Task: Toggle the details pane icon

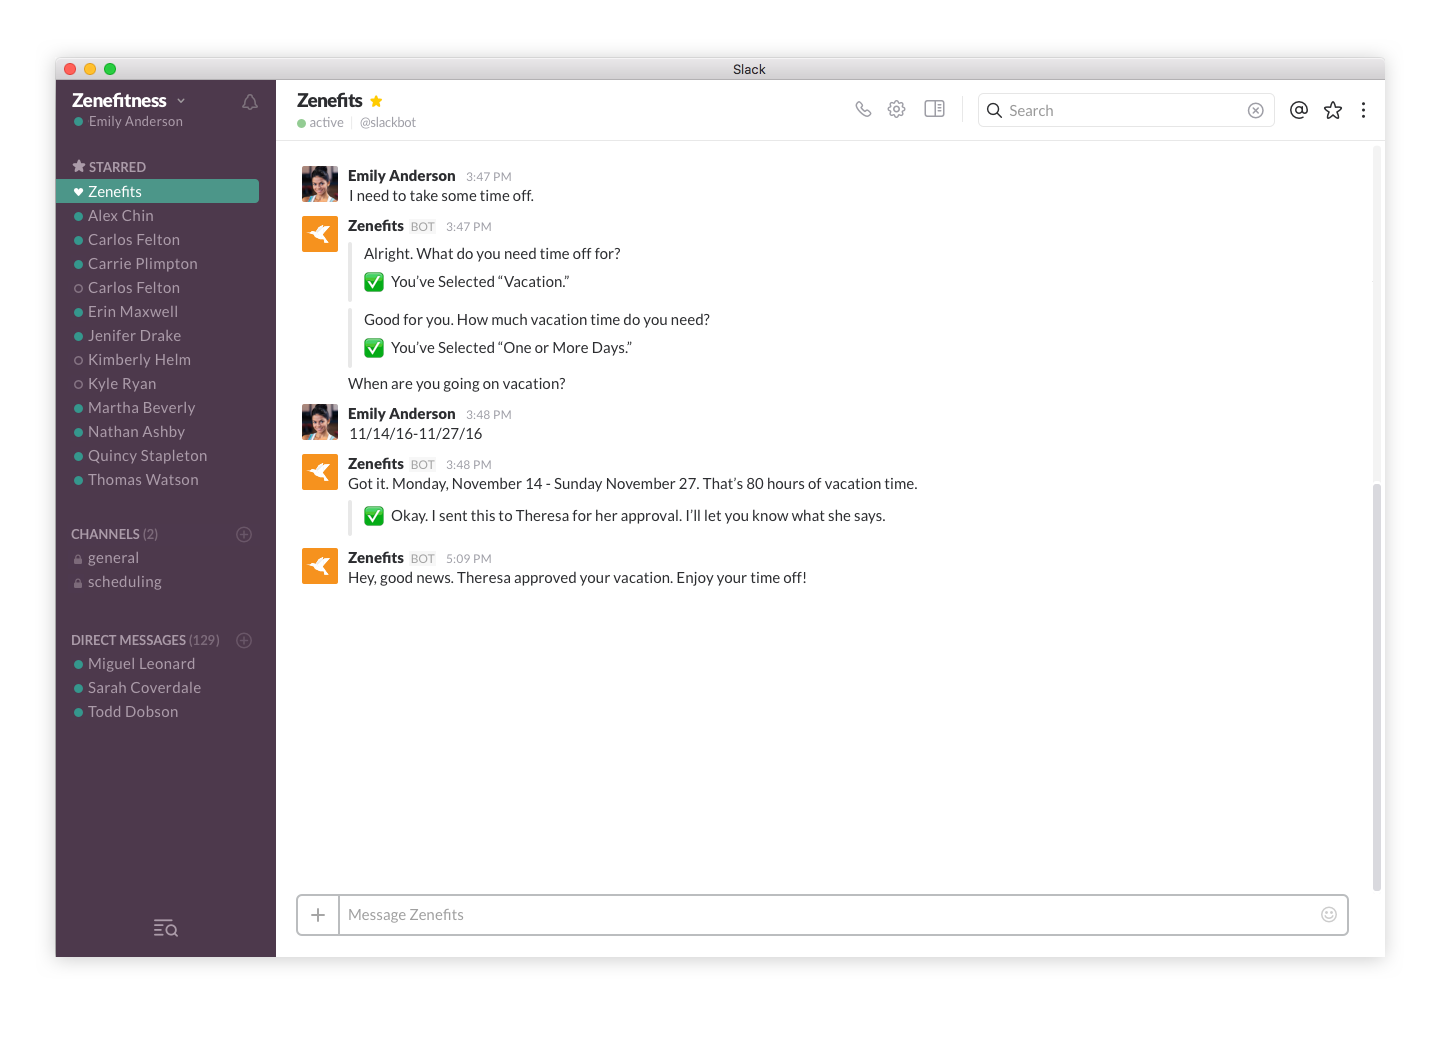Action: coord(934,109)
